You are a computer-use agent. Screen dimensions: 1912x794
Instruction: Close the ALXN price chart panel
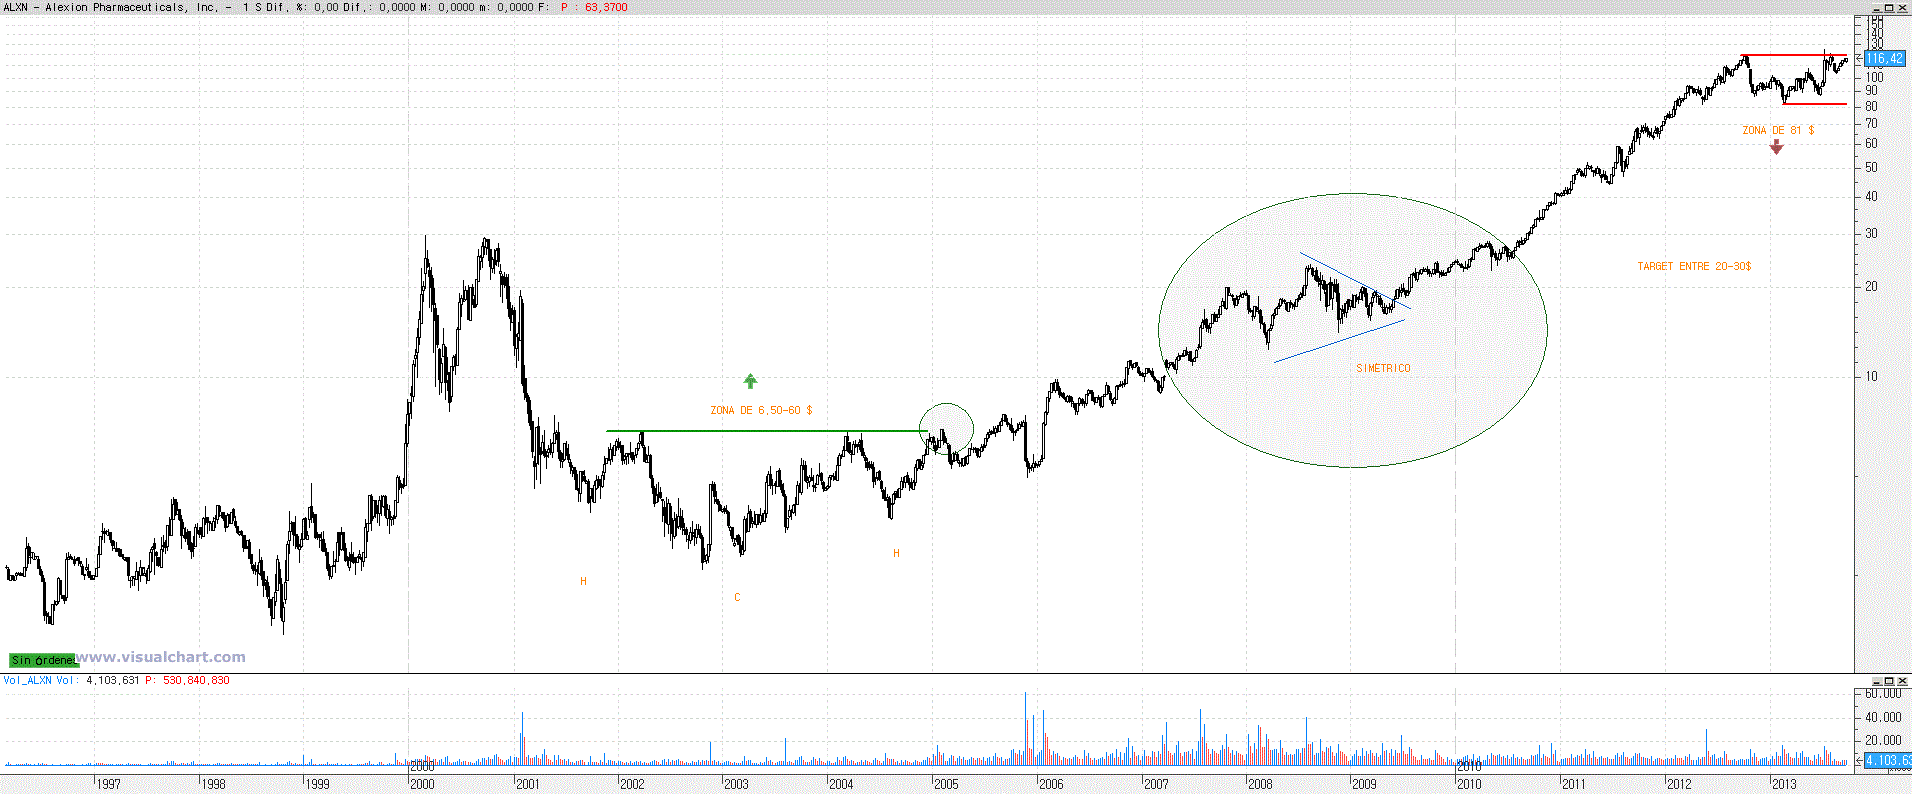pyautogui.click(x=1902, y=7)
